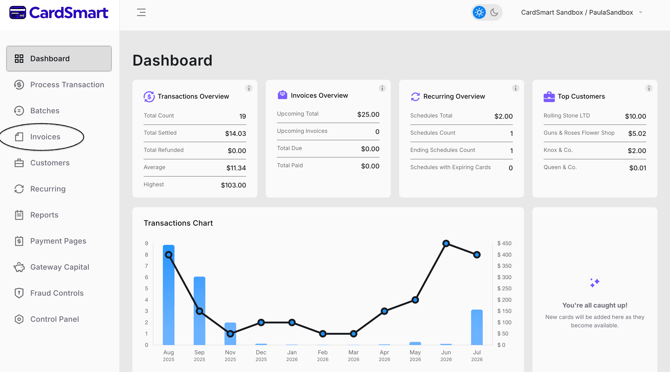670x372 pixels.
Task: Click the Reports clipboard icon
Action: point(19,215)
